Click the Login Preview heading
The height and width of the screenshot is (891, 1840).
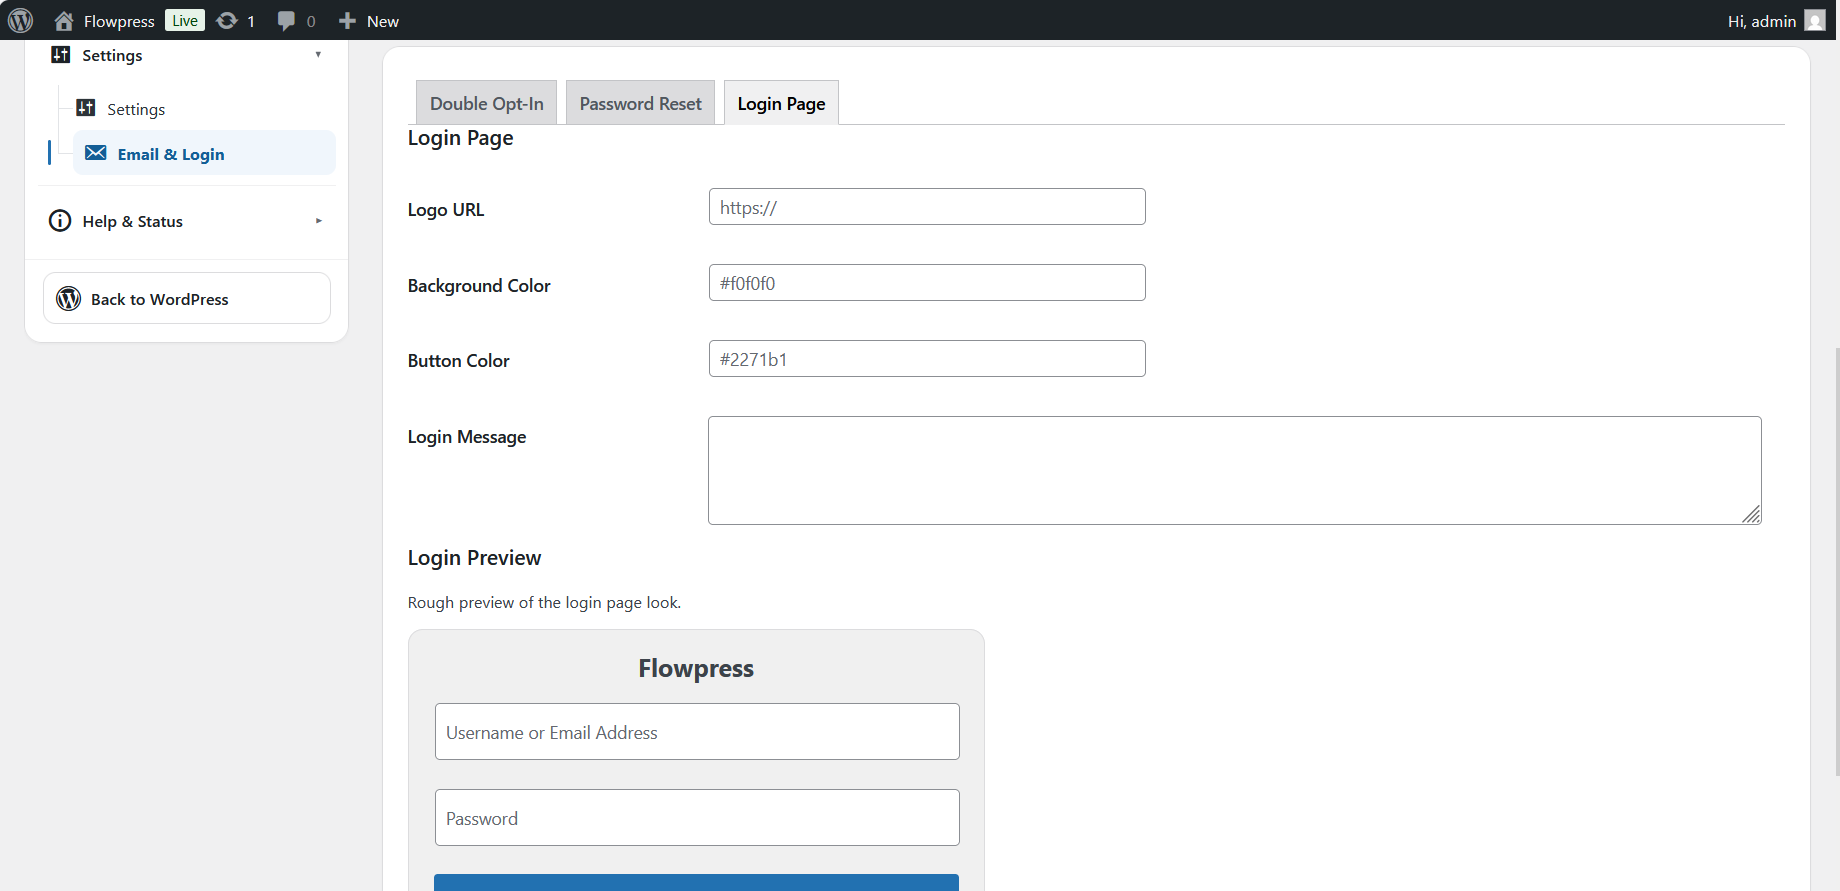click(474, 558)
